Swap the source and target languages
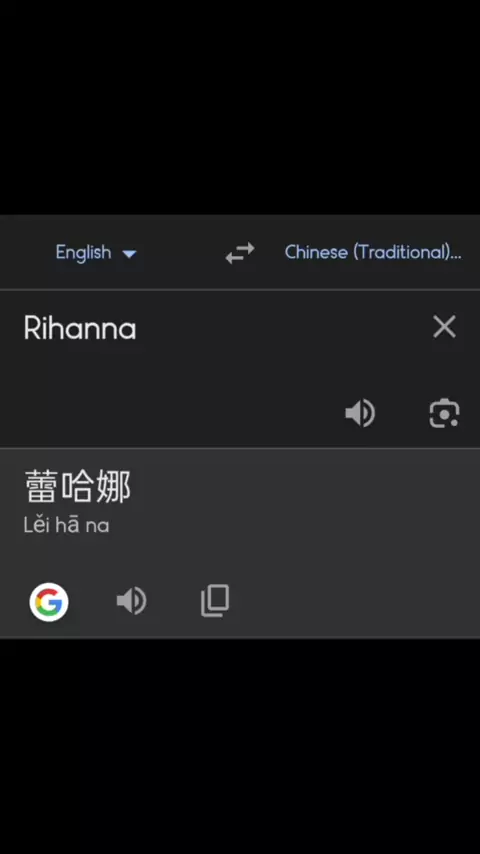 [x=240, y=253]
